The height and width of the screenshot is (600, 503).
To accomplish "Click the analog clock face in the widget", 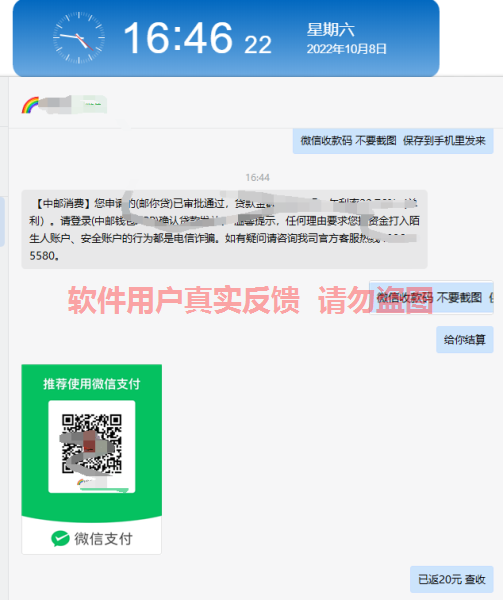I will coord(79,37).
